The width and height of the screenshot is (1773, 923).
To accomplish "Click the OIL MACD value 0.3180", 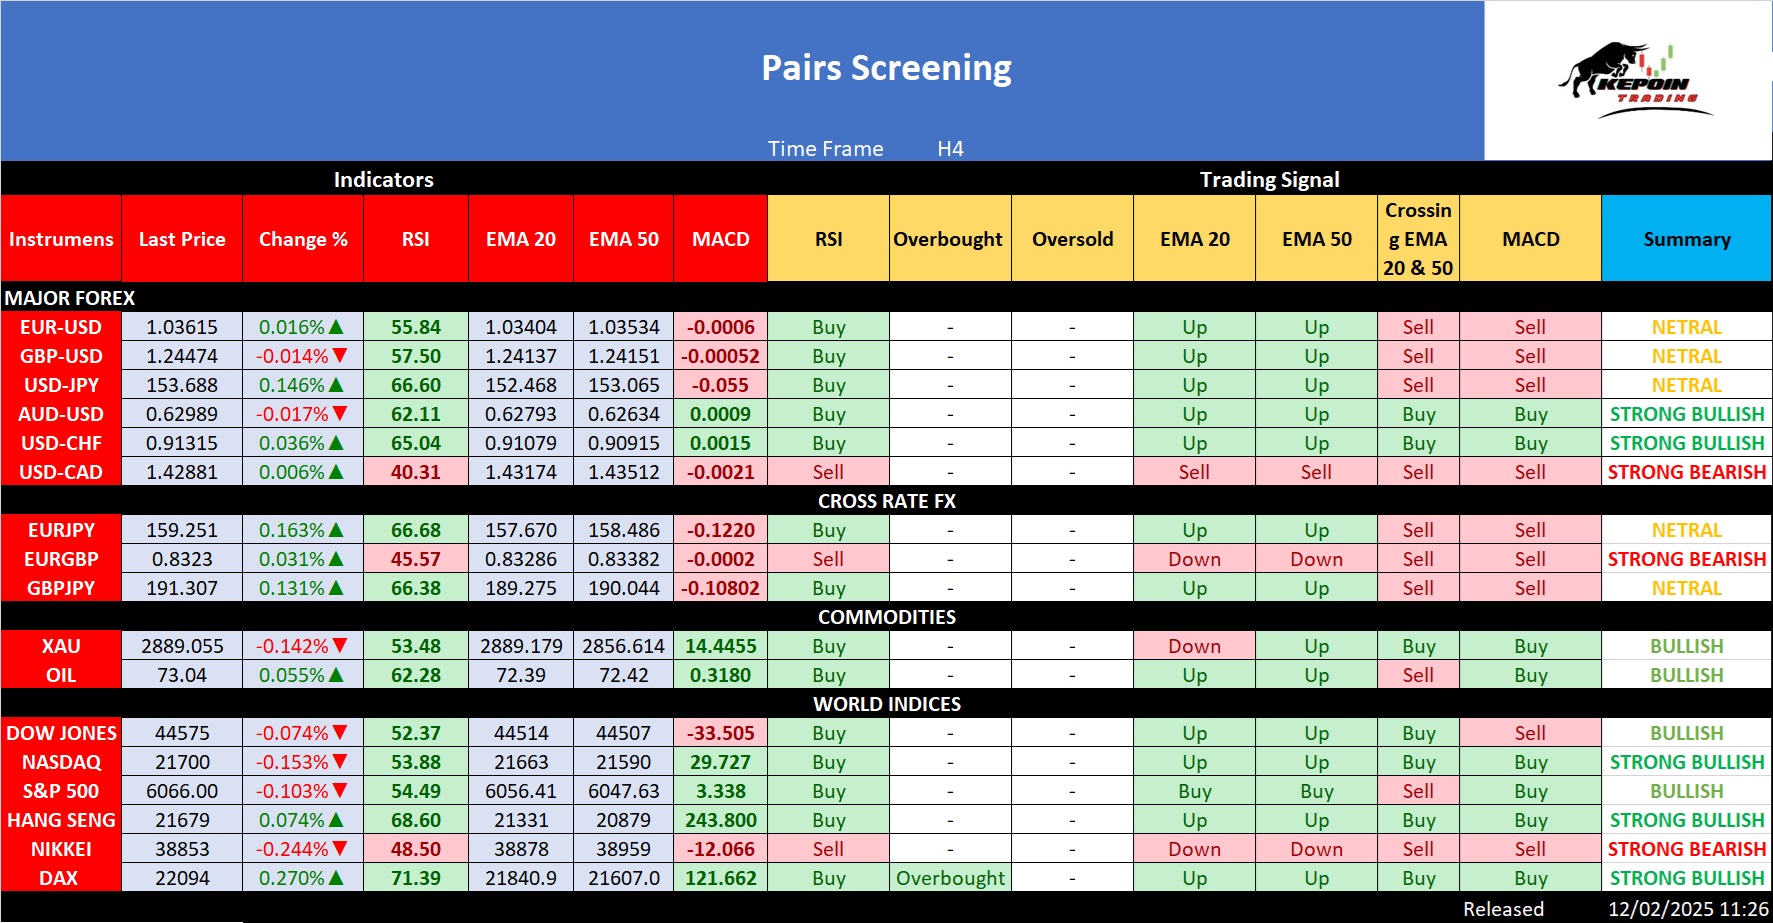I will (x=720, y=675).
